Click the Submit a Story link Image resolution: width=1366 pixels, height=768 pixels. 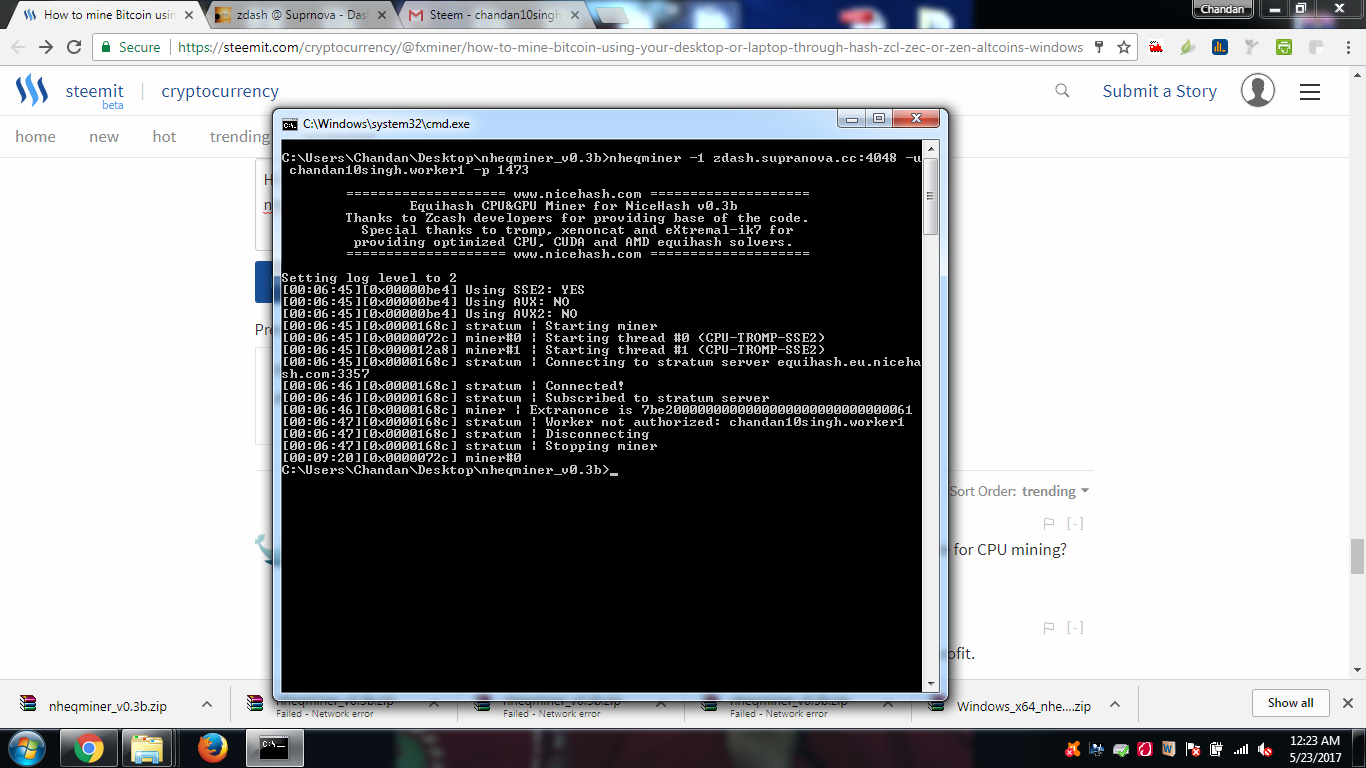pos(1159,91)
